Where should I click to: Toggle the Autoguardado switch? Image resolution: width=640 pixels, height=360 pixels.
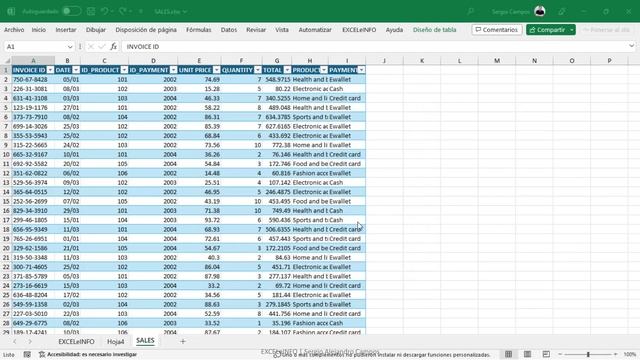click(72, 11)
